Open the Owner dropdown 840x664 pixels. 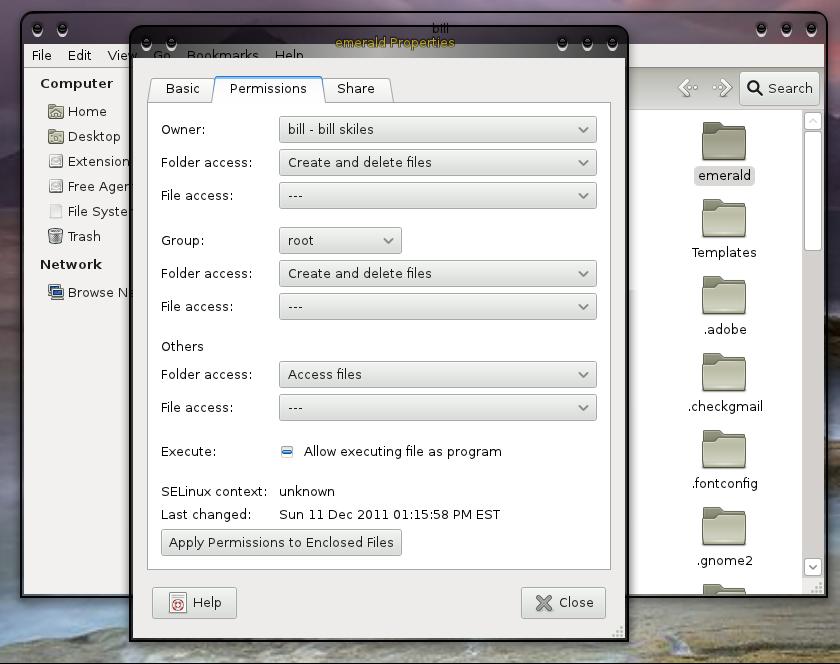pyautogui.click(x=438, y=129)
